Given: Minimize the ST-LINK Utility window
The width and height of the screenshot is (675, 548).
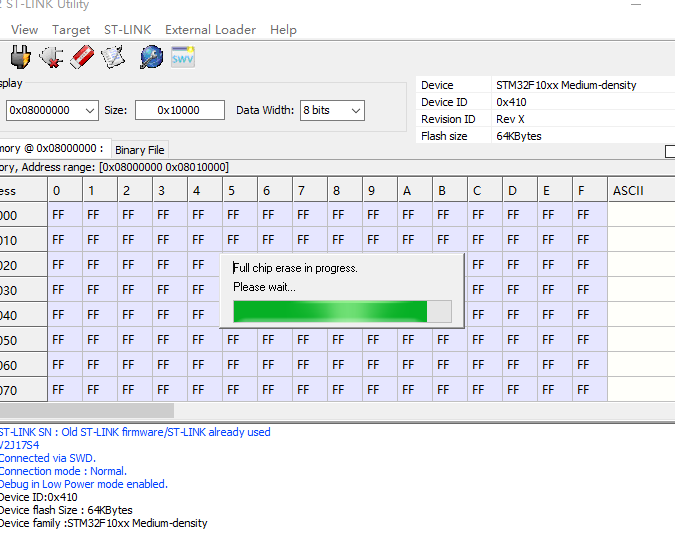Looking at the screenshot, I should (x=636, y=5).
